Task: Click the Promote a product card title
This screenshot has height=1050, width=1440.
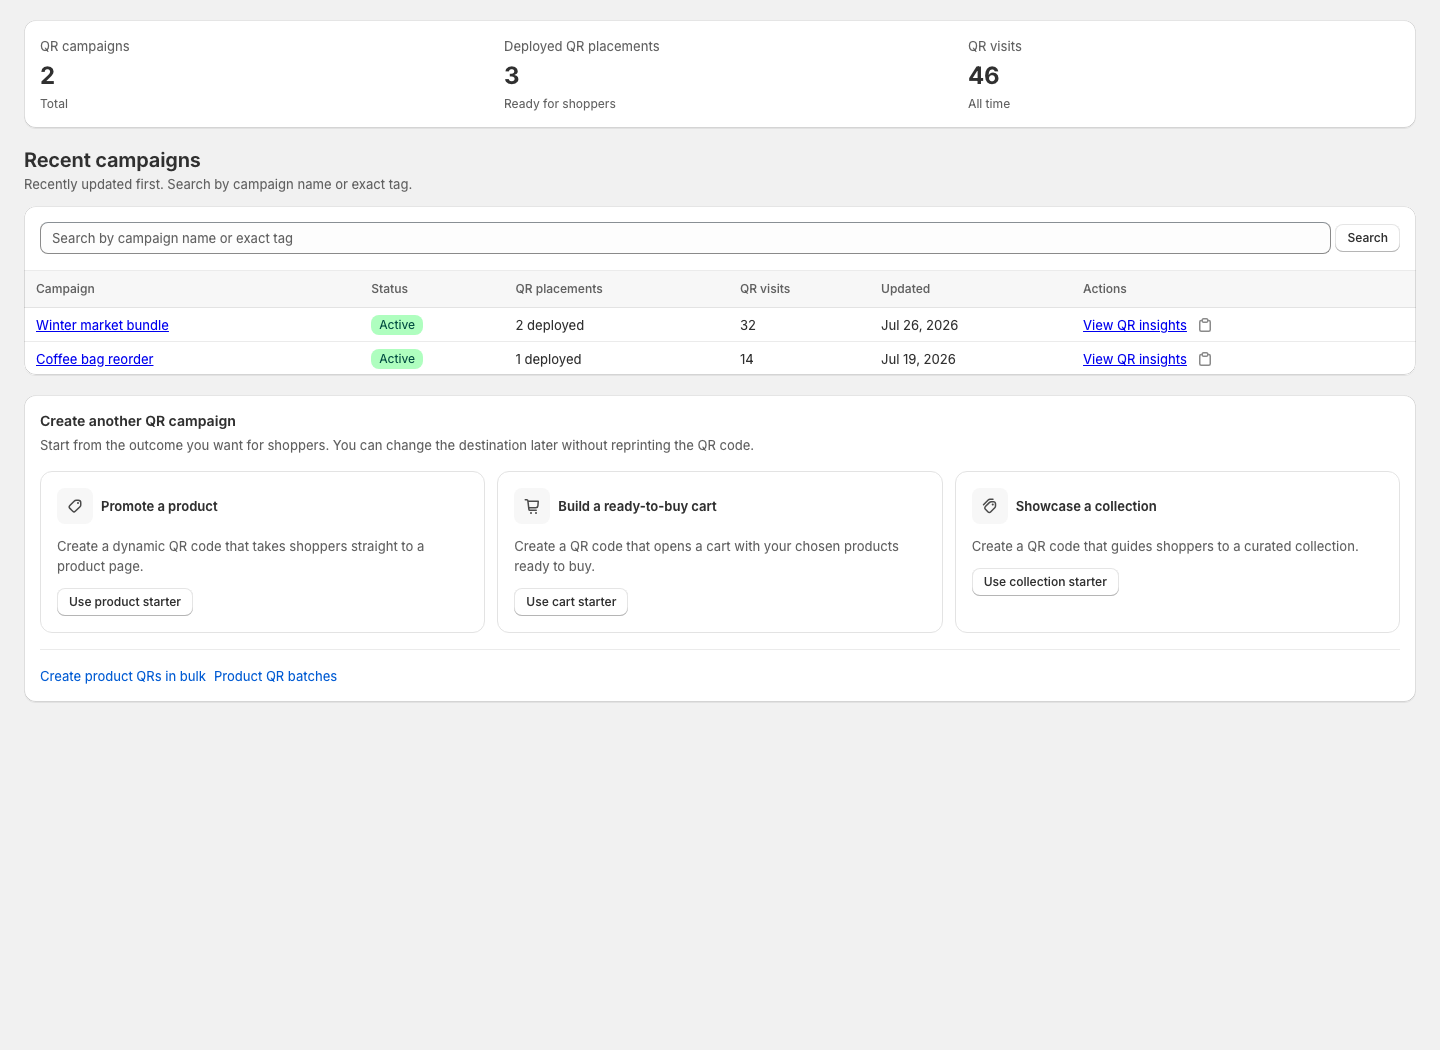Action: point(159,506)
